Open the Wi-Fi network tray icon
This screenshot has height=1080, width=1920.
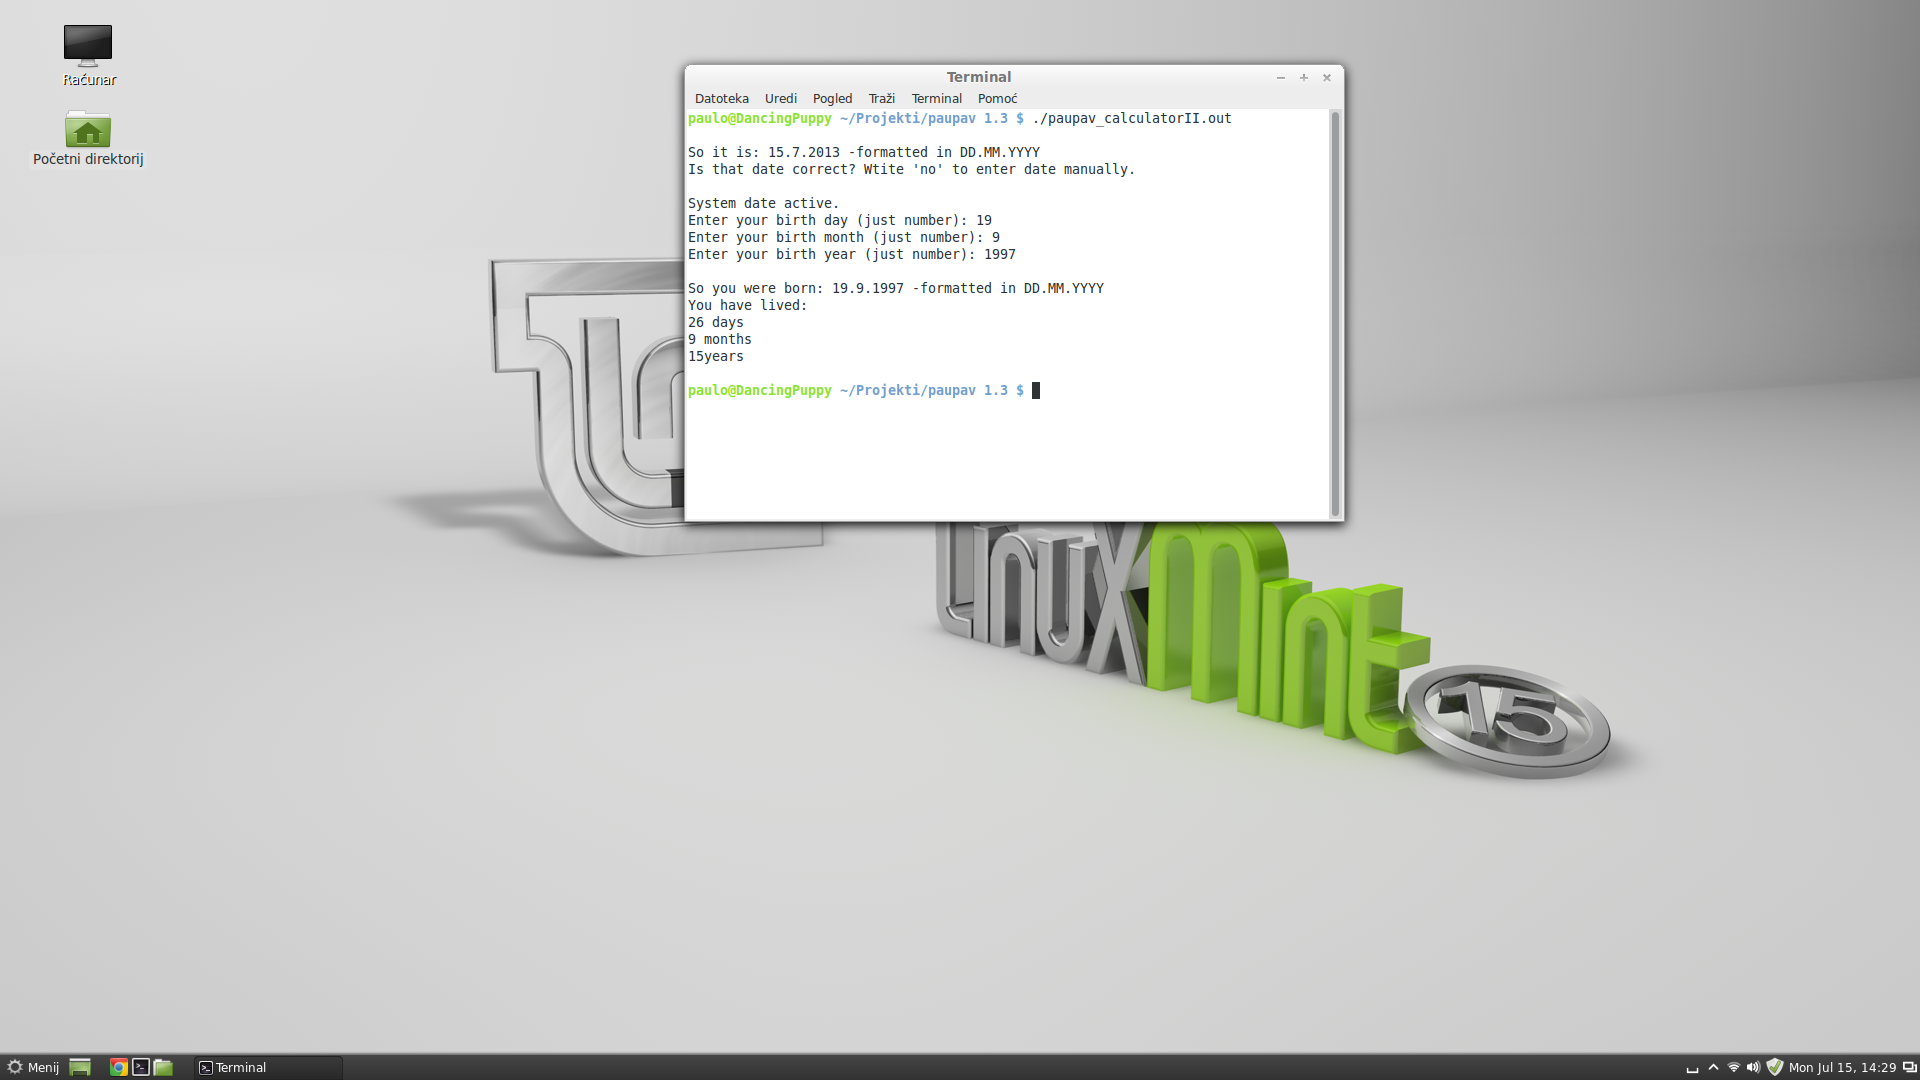pos(1734,1068)
